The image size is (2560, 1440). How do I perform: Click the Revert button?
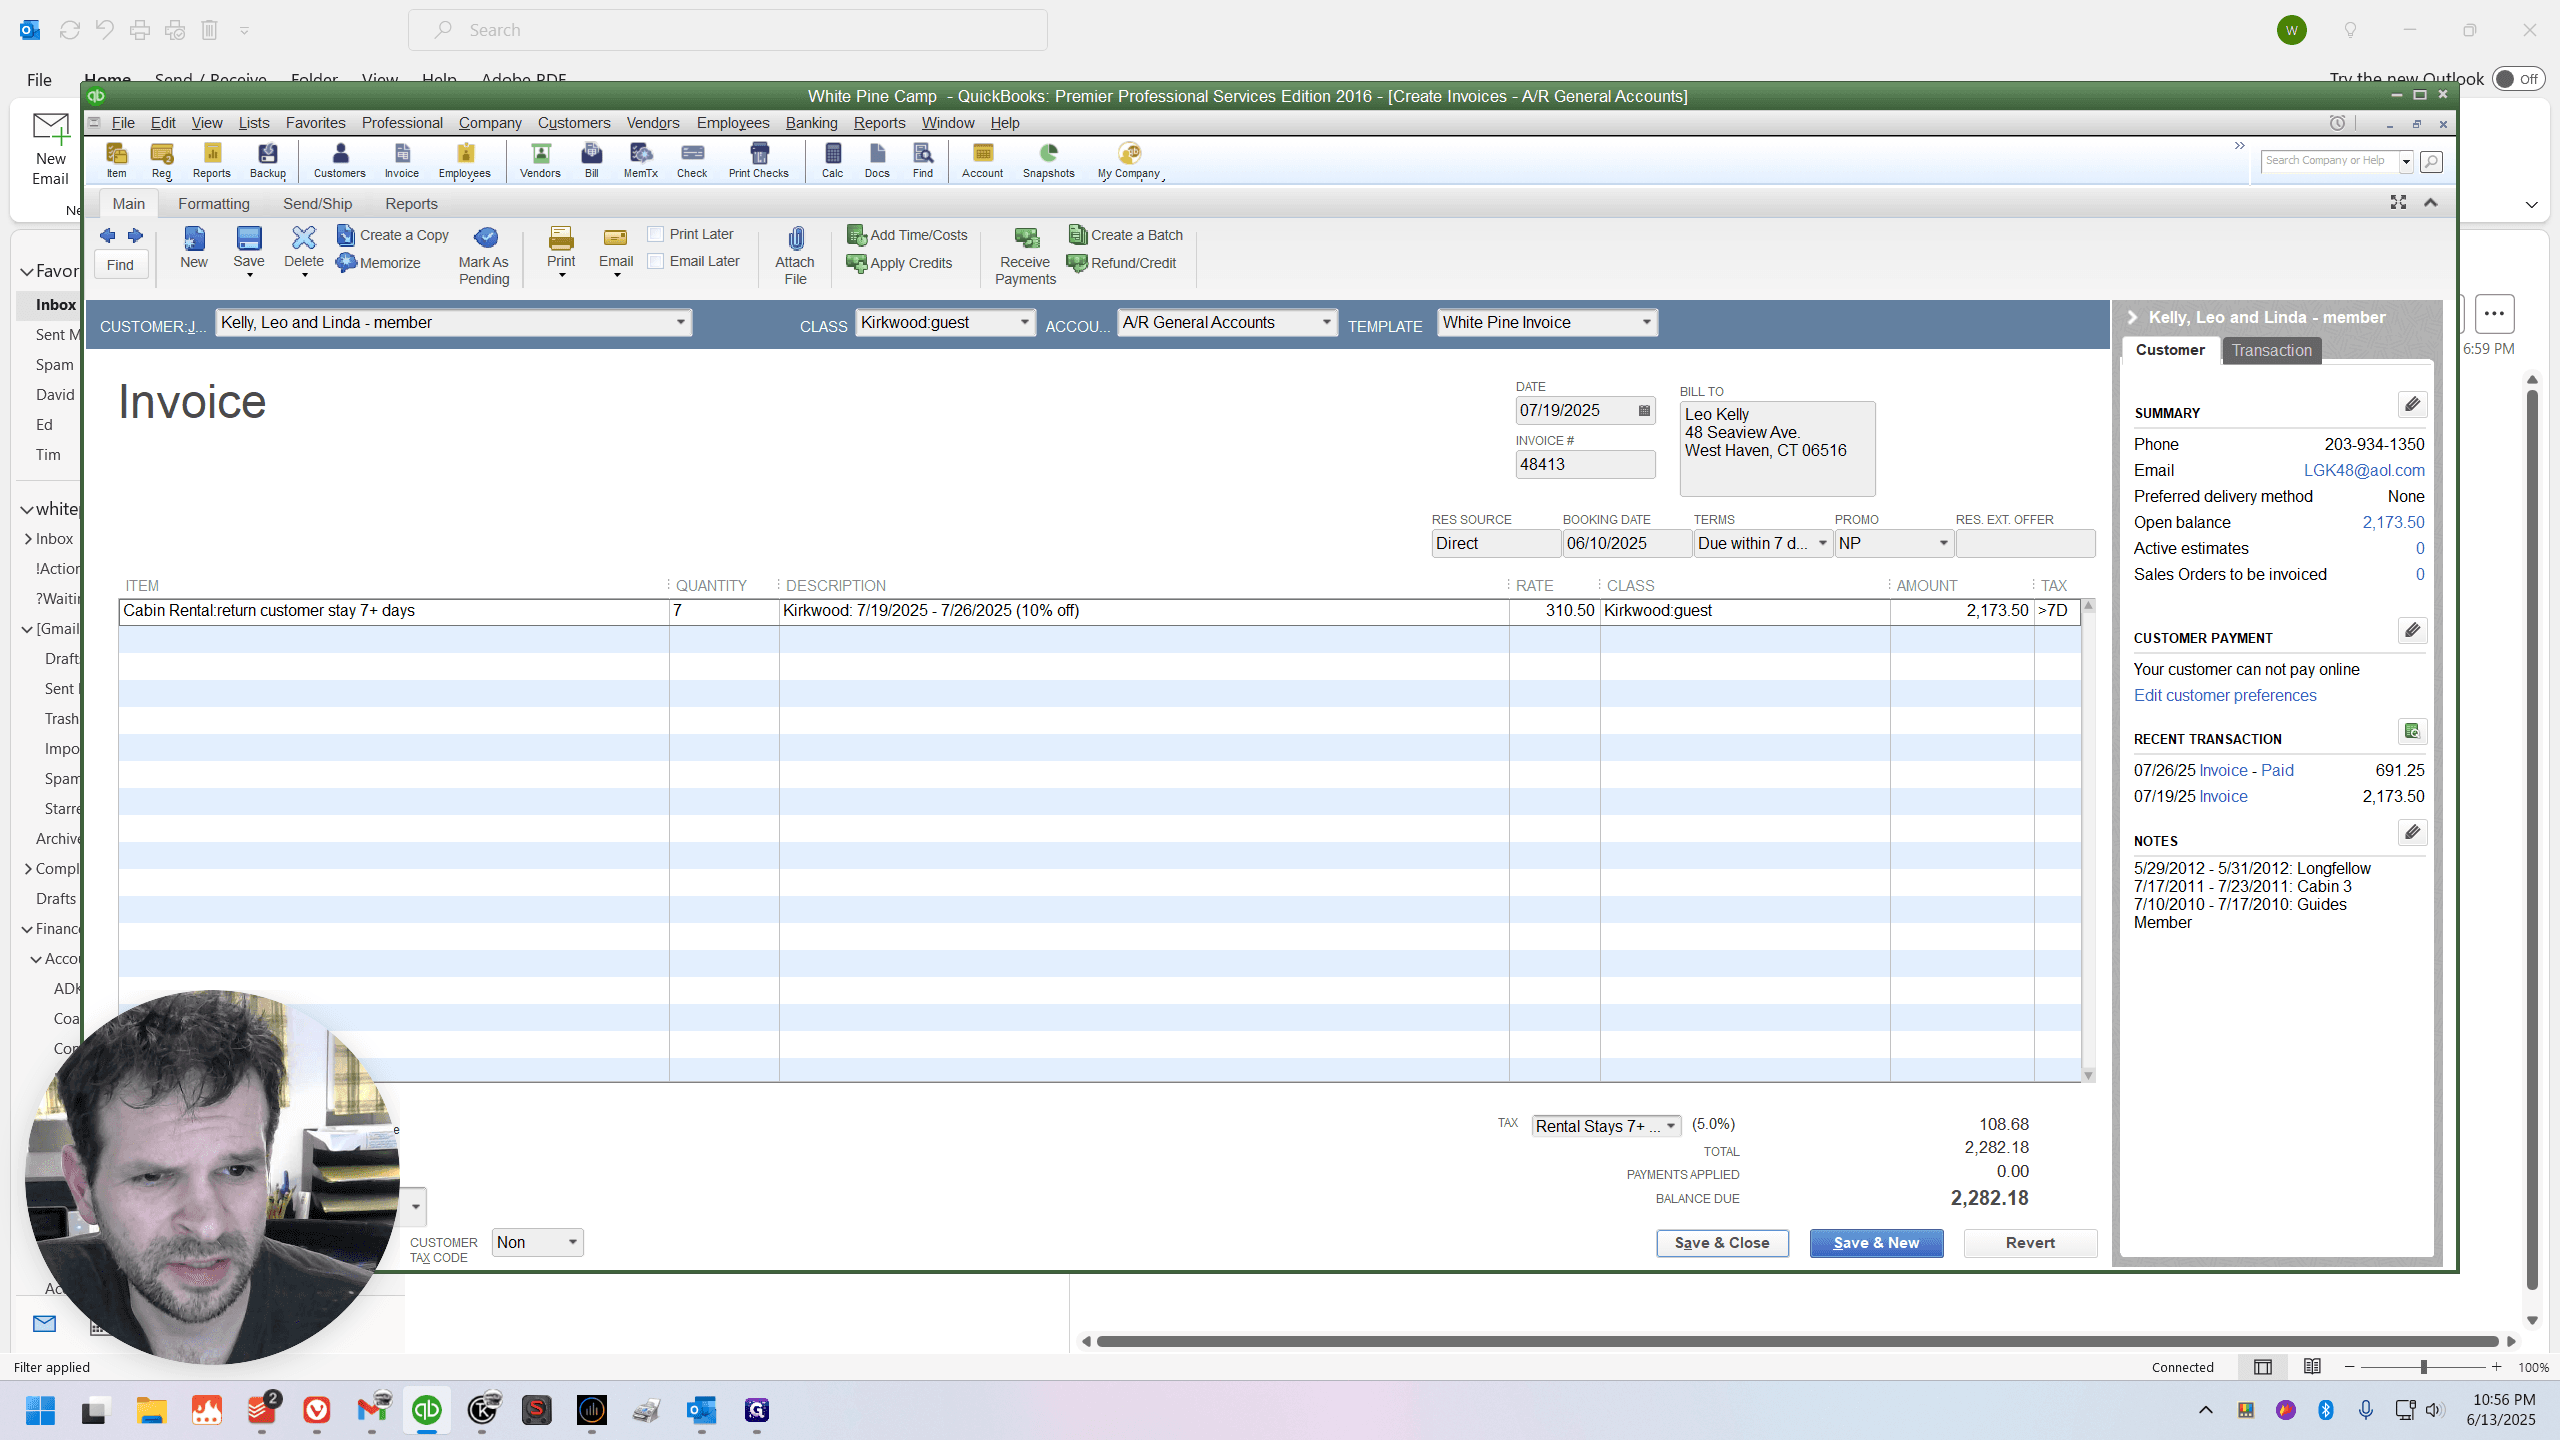(x=2030, y=1242)
